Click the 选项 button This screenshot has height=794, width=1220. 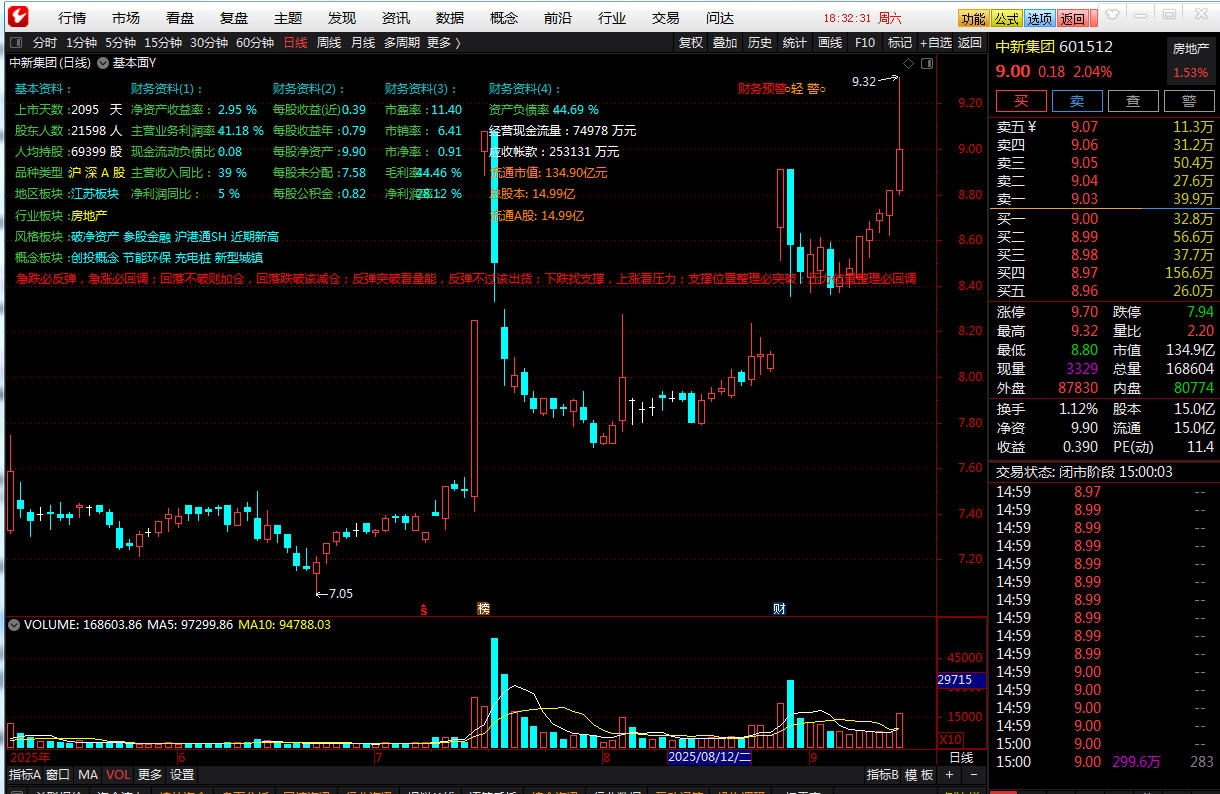tap(1039, 18)
